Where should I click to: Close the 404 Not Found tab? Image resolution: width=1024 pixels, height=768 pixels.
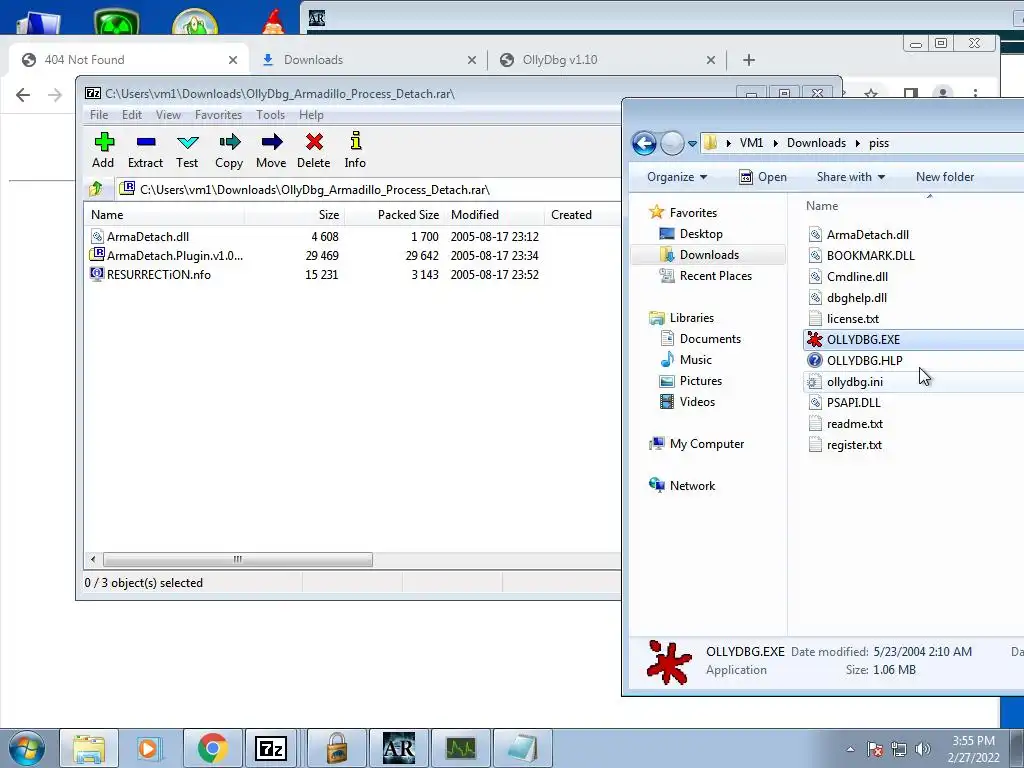(x=233, y=60)
